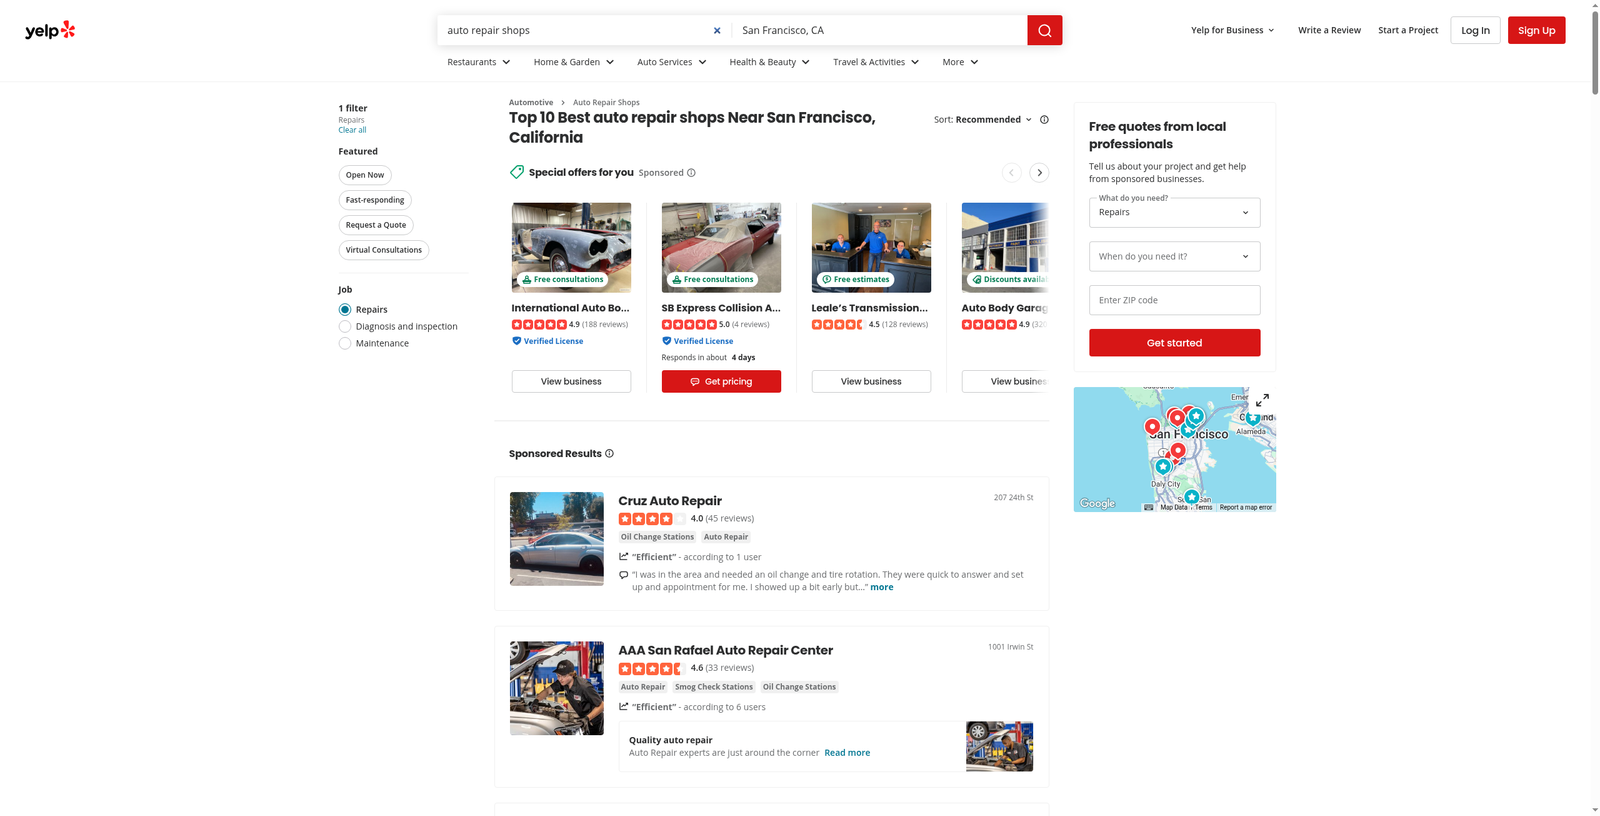1600x816 pixels.
Task: Click the teal star pin near Daly City
Action: click(x=1162, y=466)
